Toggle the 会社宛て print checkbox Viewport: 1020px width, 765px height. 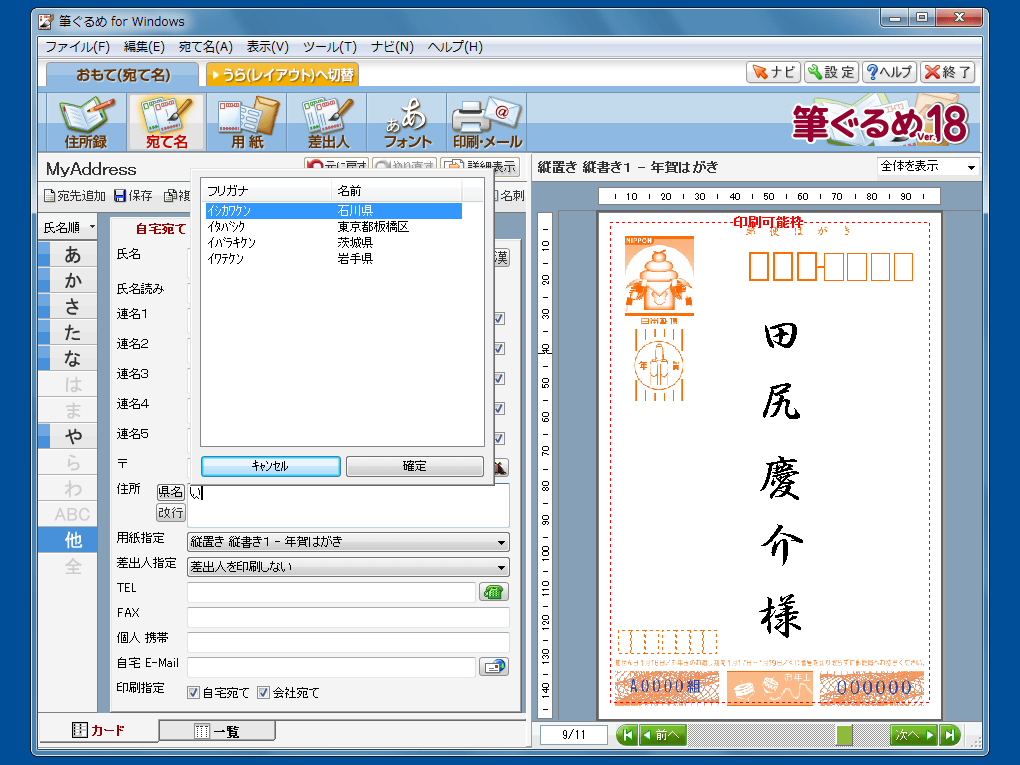pyautogui.click(x=263, y=693)
